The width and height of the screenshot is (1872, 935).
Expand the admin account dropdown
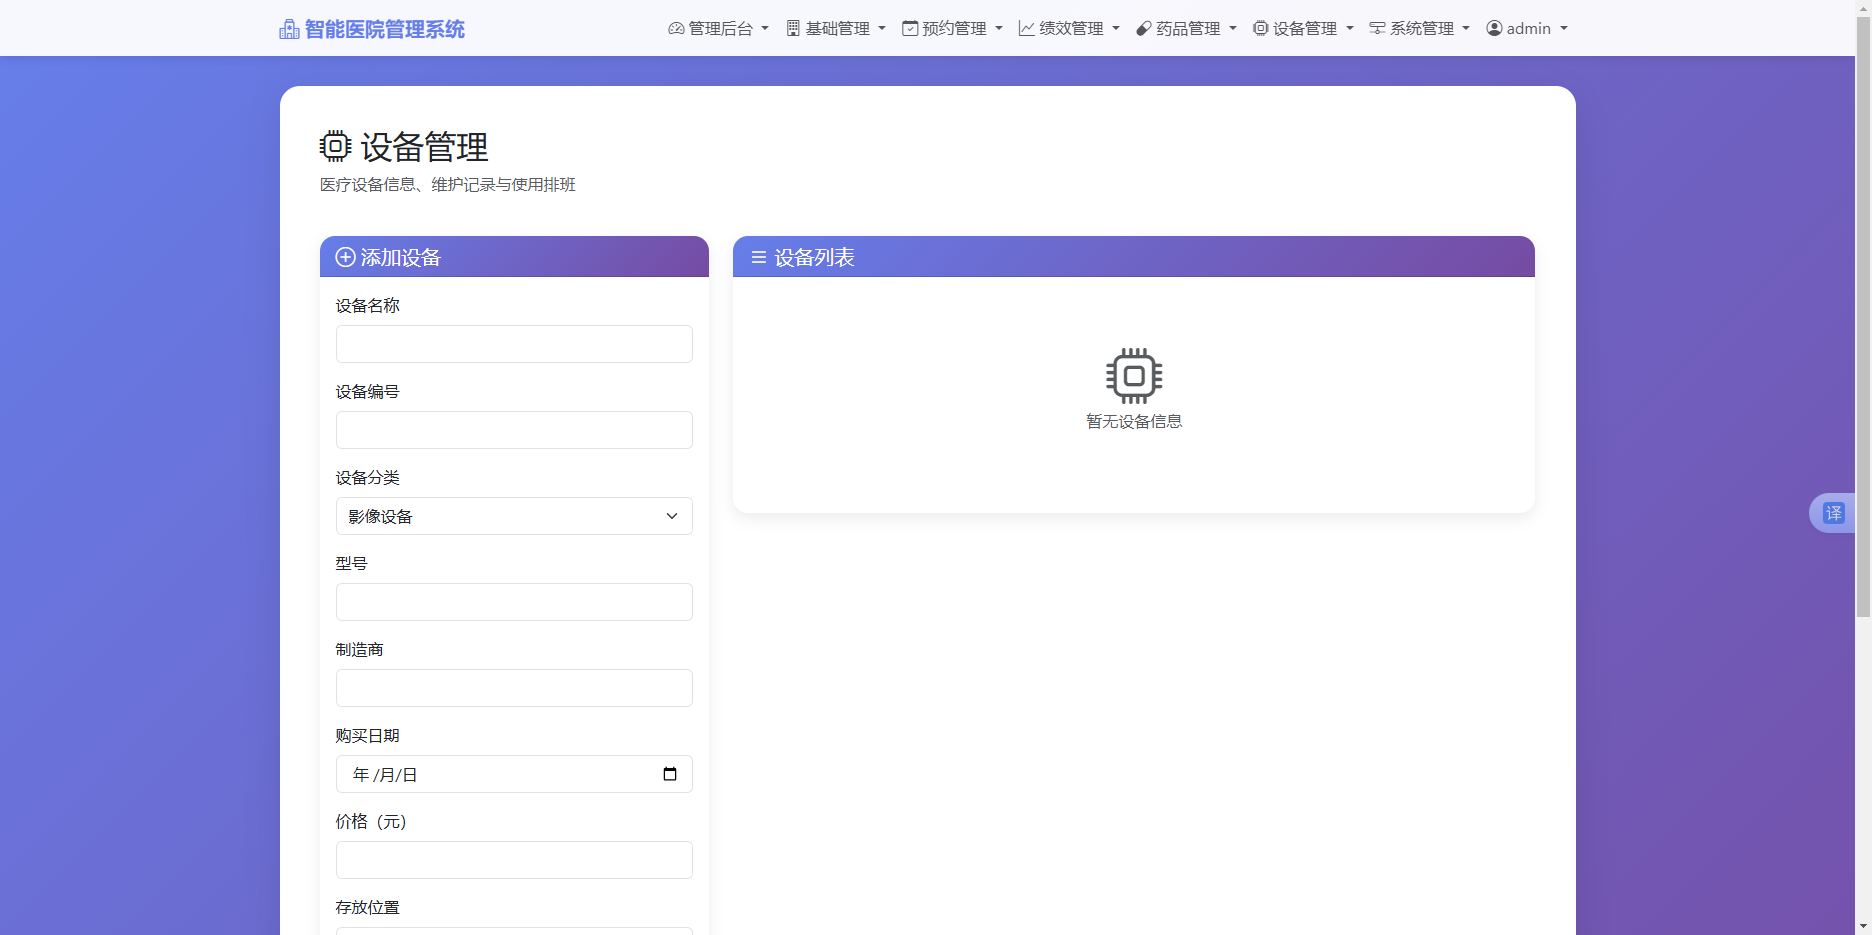point(1527,28)
